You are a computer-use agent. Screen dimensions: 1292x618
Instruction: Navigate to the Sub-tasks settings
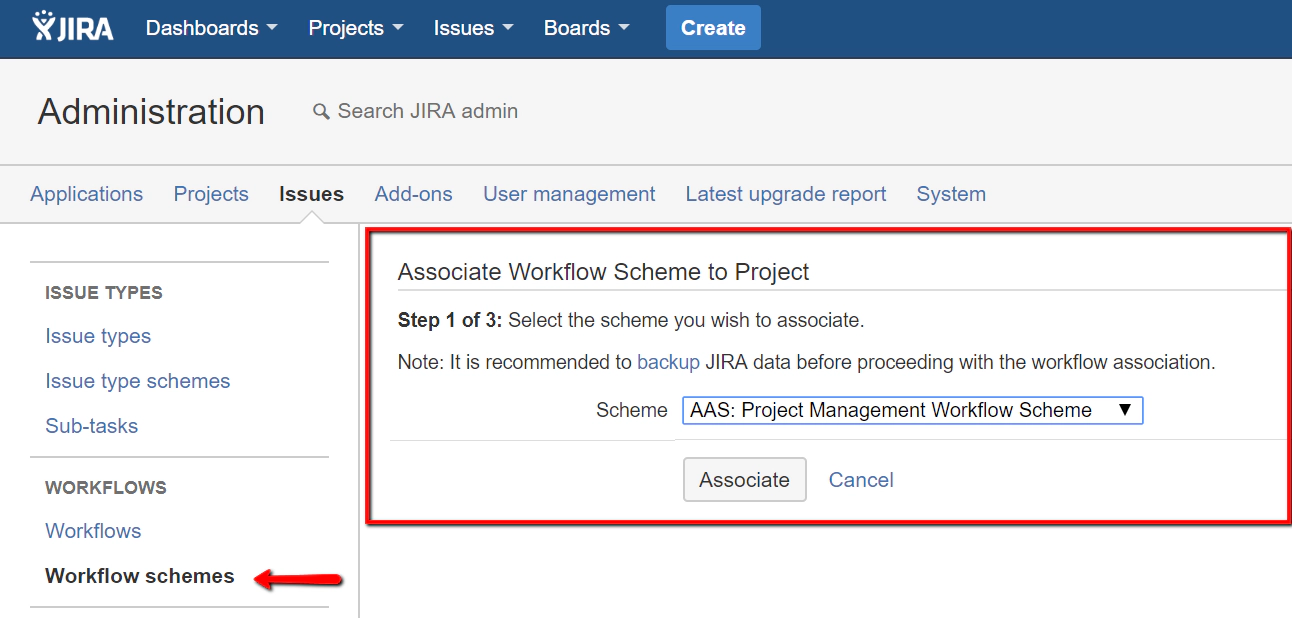(x=91, y=426)
